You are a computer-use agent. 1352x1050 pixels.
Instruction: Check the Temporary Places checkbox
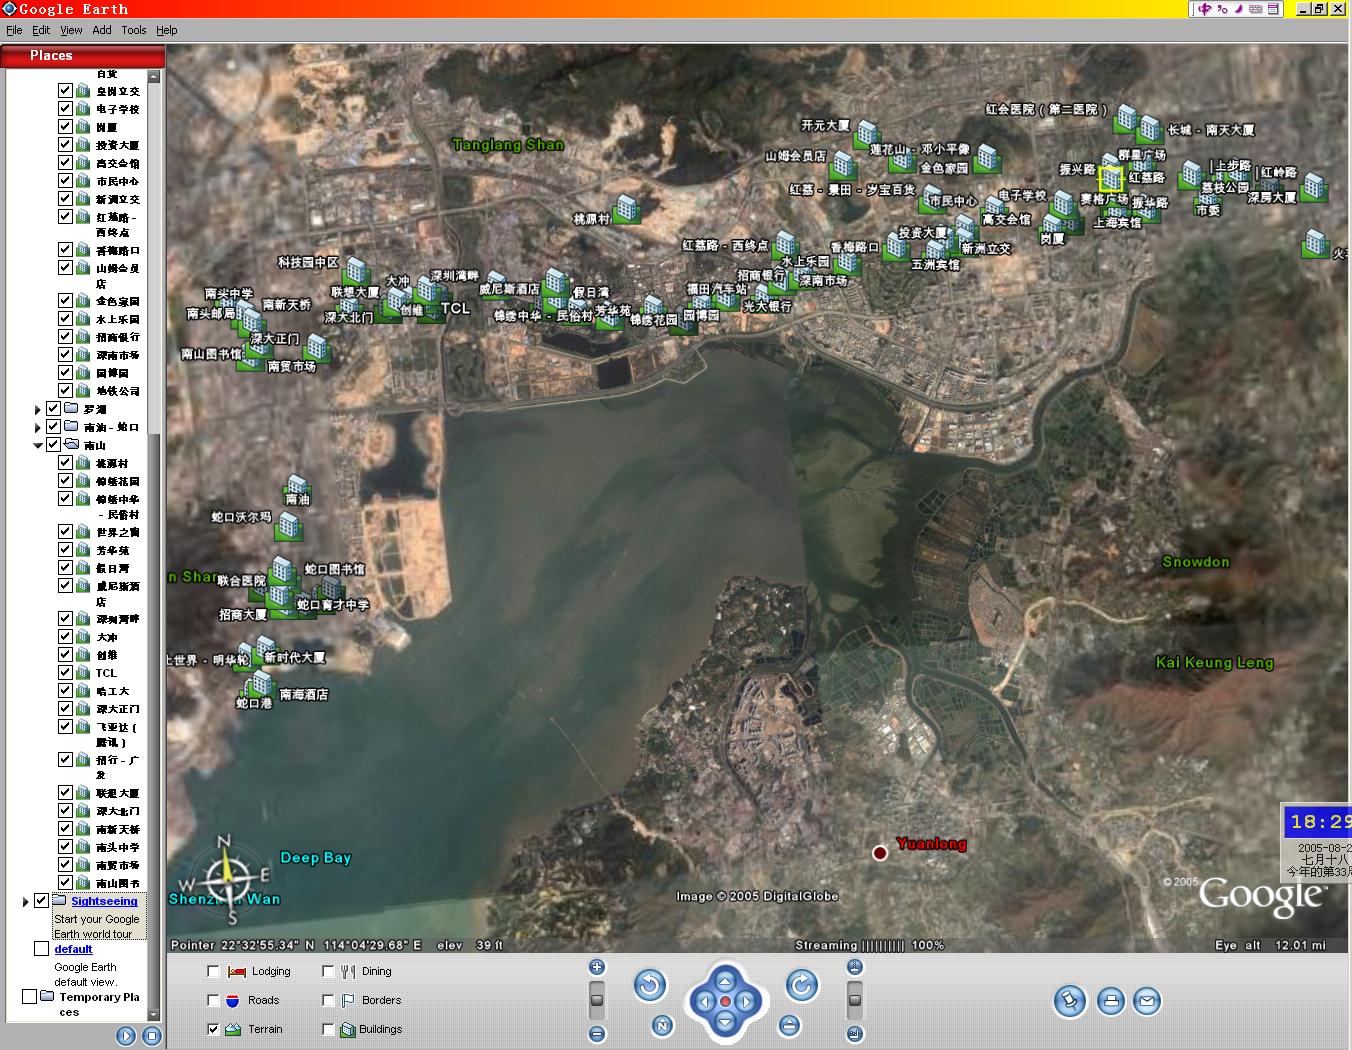pyautogui.click(x=29, y=997)
